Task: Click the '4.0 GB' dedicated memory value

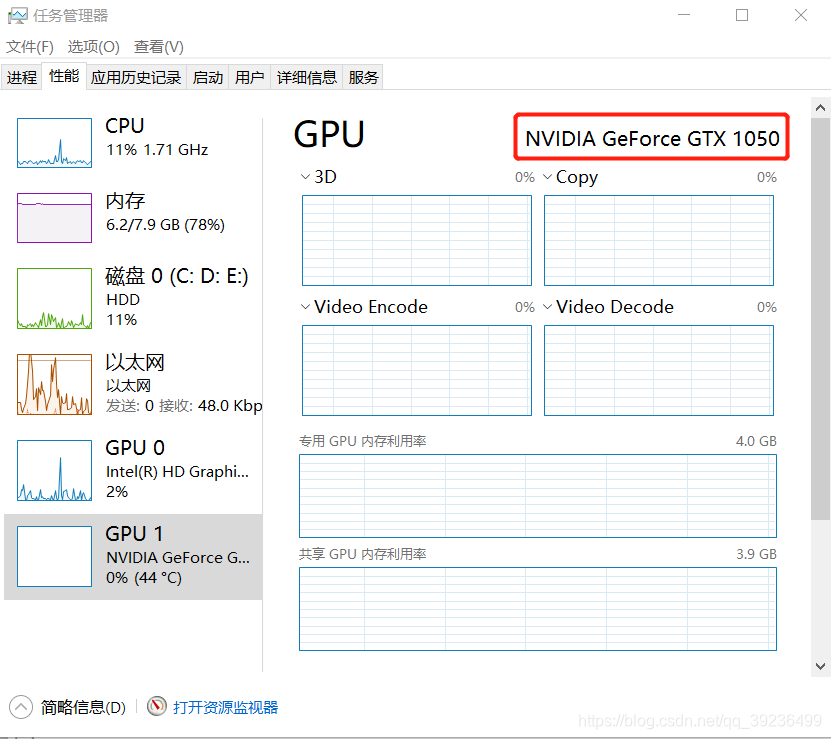Action: 756,441
